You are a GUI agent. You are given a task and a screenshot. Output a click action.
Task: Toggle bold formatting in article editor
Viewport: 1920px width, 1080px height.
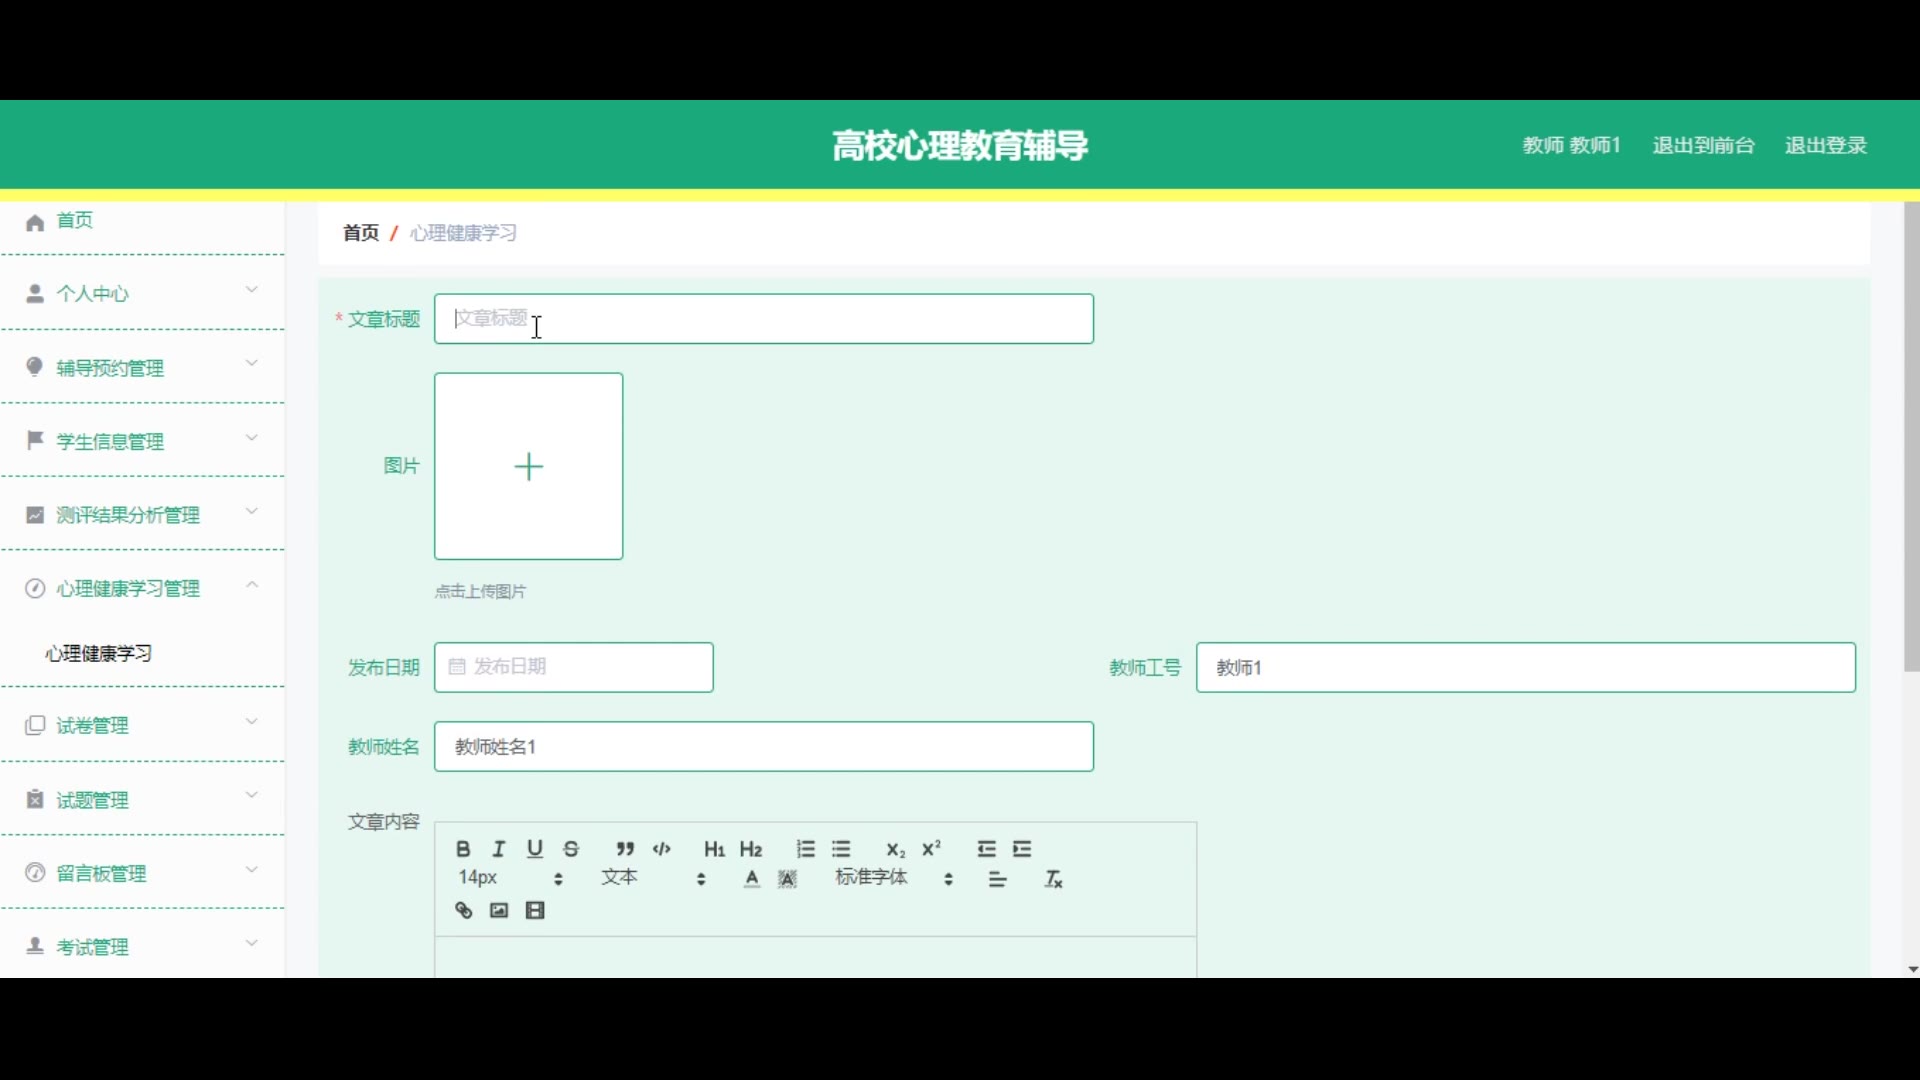pyautogui.click(x=463, y=849)
